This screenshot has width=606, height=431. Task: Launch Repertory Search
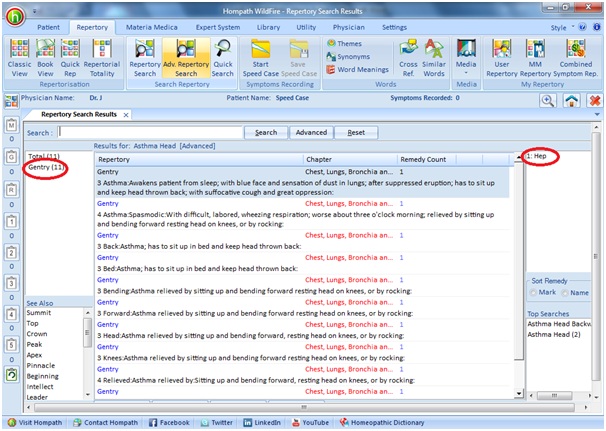tap(145, 58)
